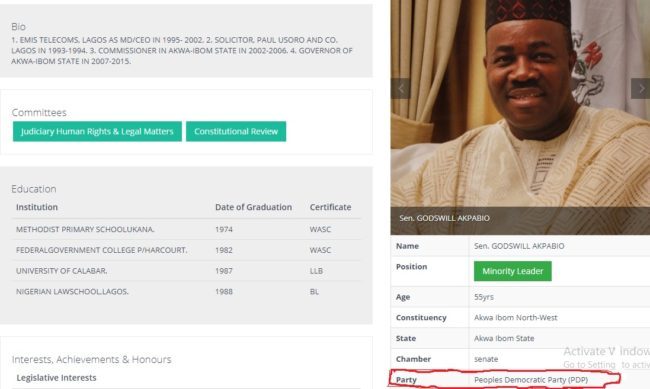The image size is (650, 389).
Task: Select the Certificate column header
Action: tap(330, 207)
